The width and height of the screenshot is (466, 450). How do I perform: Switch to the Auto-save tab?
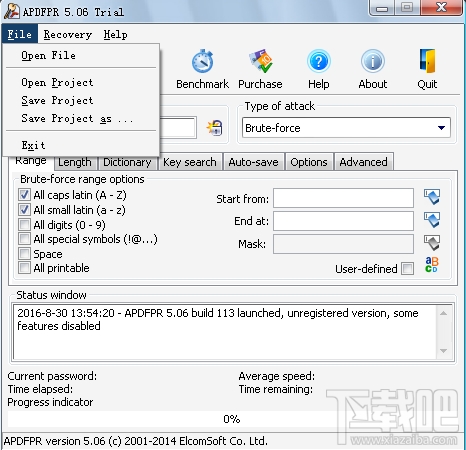(253, 162)
